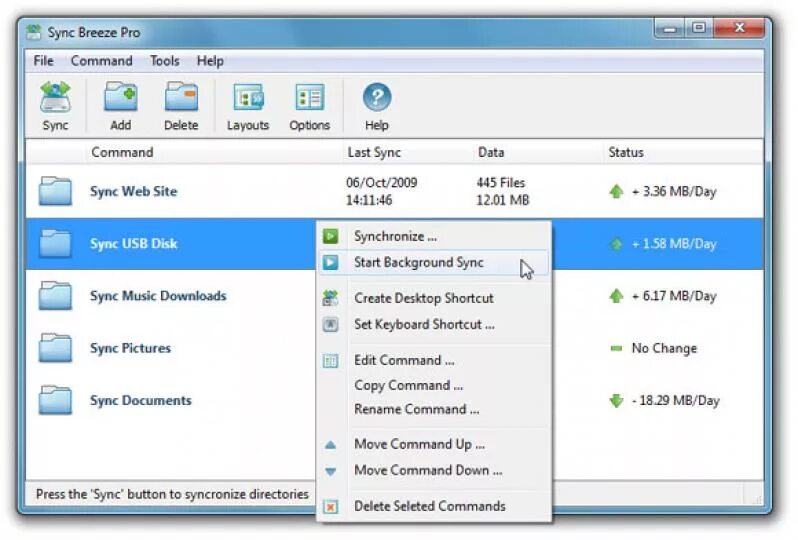The width and height of the screenshot is (798, 540).
Task: Click the - 18.29 MB/Day status text
Action: (x=676, y=401)
